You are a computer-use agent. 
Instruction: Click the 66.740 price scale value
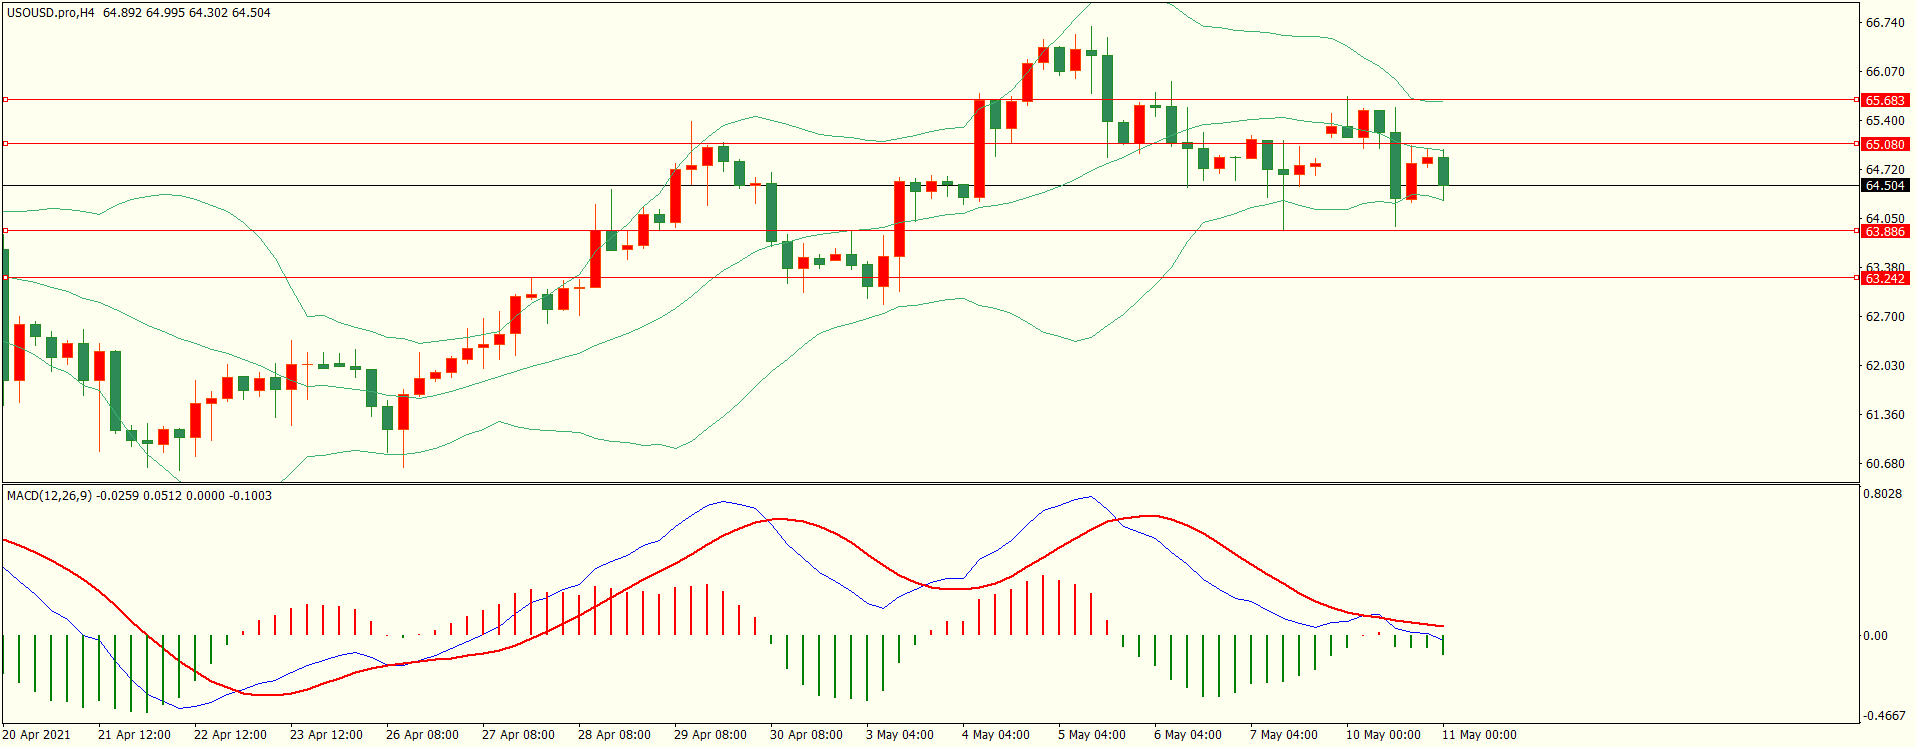(x=1884, y=23)
